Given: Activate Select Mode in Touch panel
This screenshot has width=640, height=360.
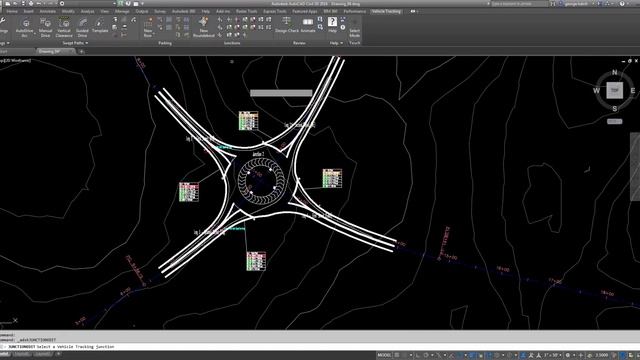Looking at the screenshot, I should 354,28.
